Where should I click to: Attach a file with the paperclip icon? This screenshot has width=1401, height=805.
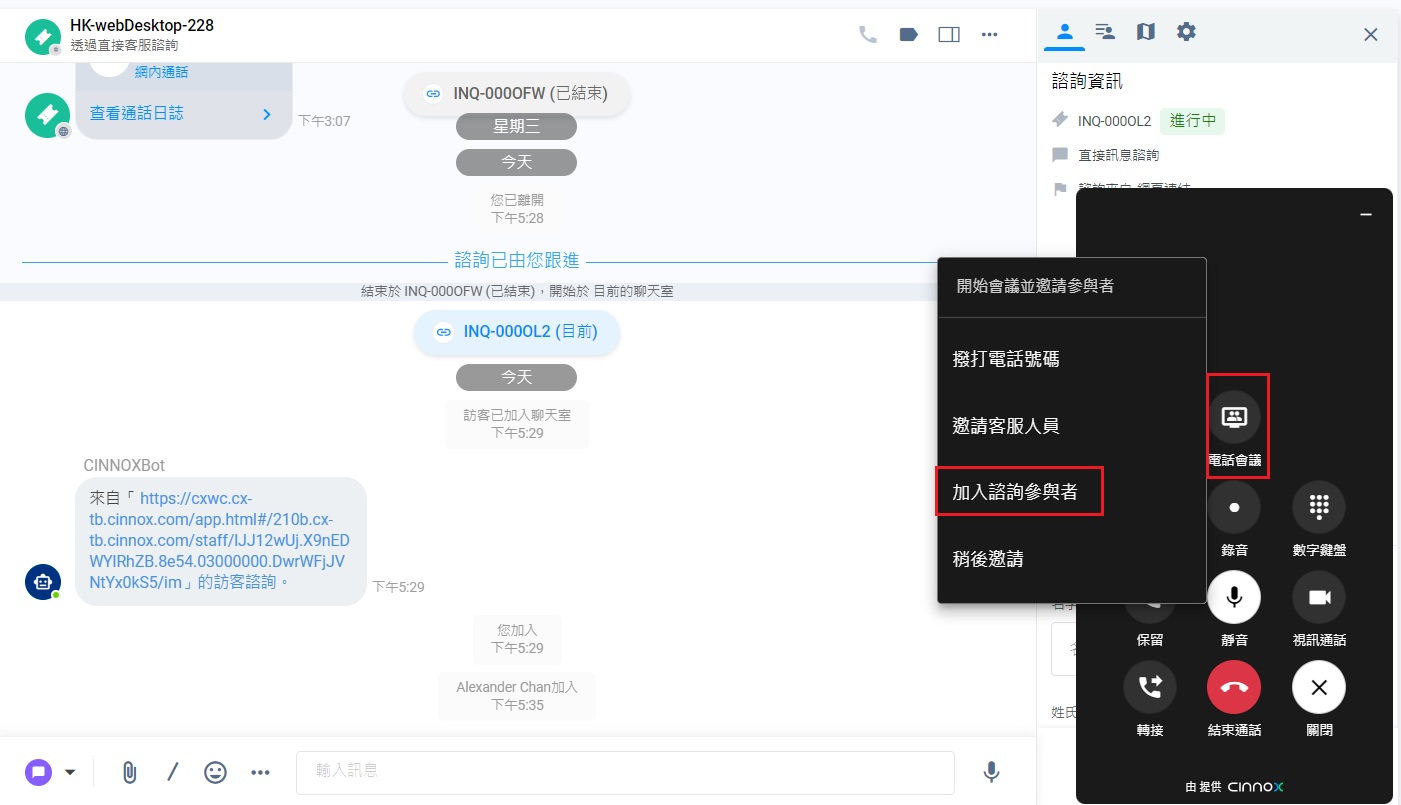(x=129, y=772)
